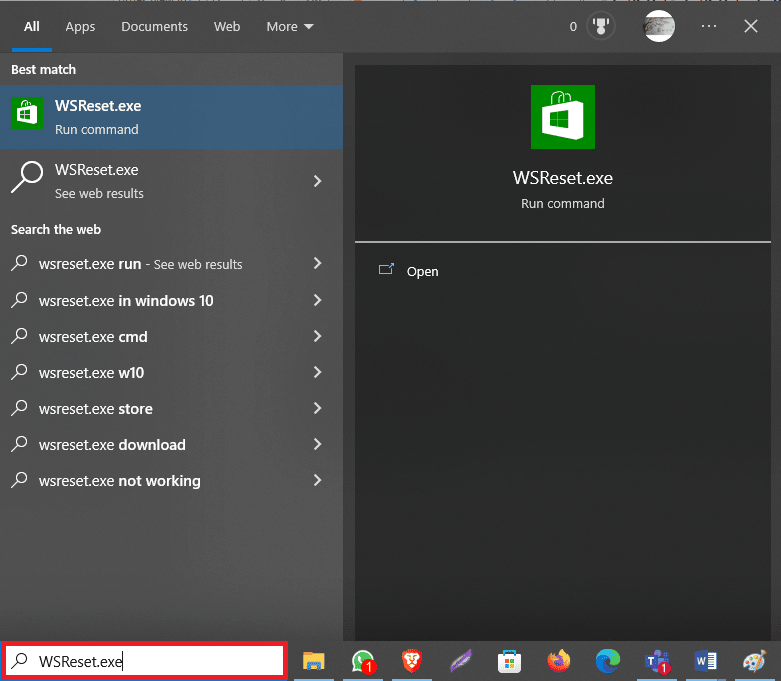The width and height of the screenshot is (781, 681).
Task: Select the wsreset.exe in windows 10 suggestion
Action: point(171,300)
